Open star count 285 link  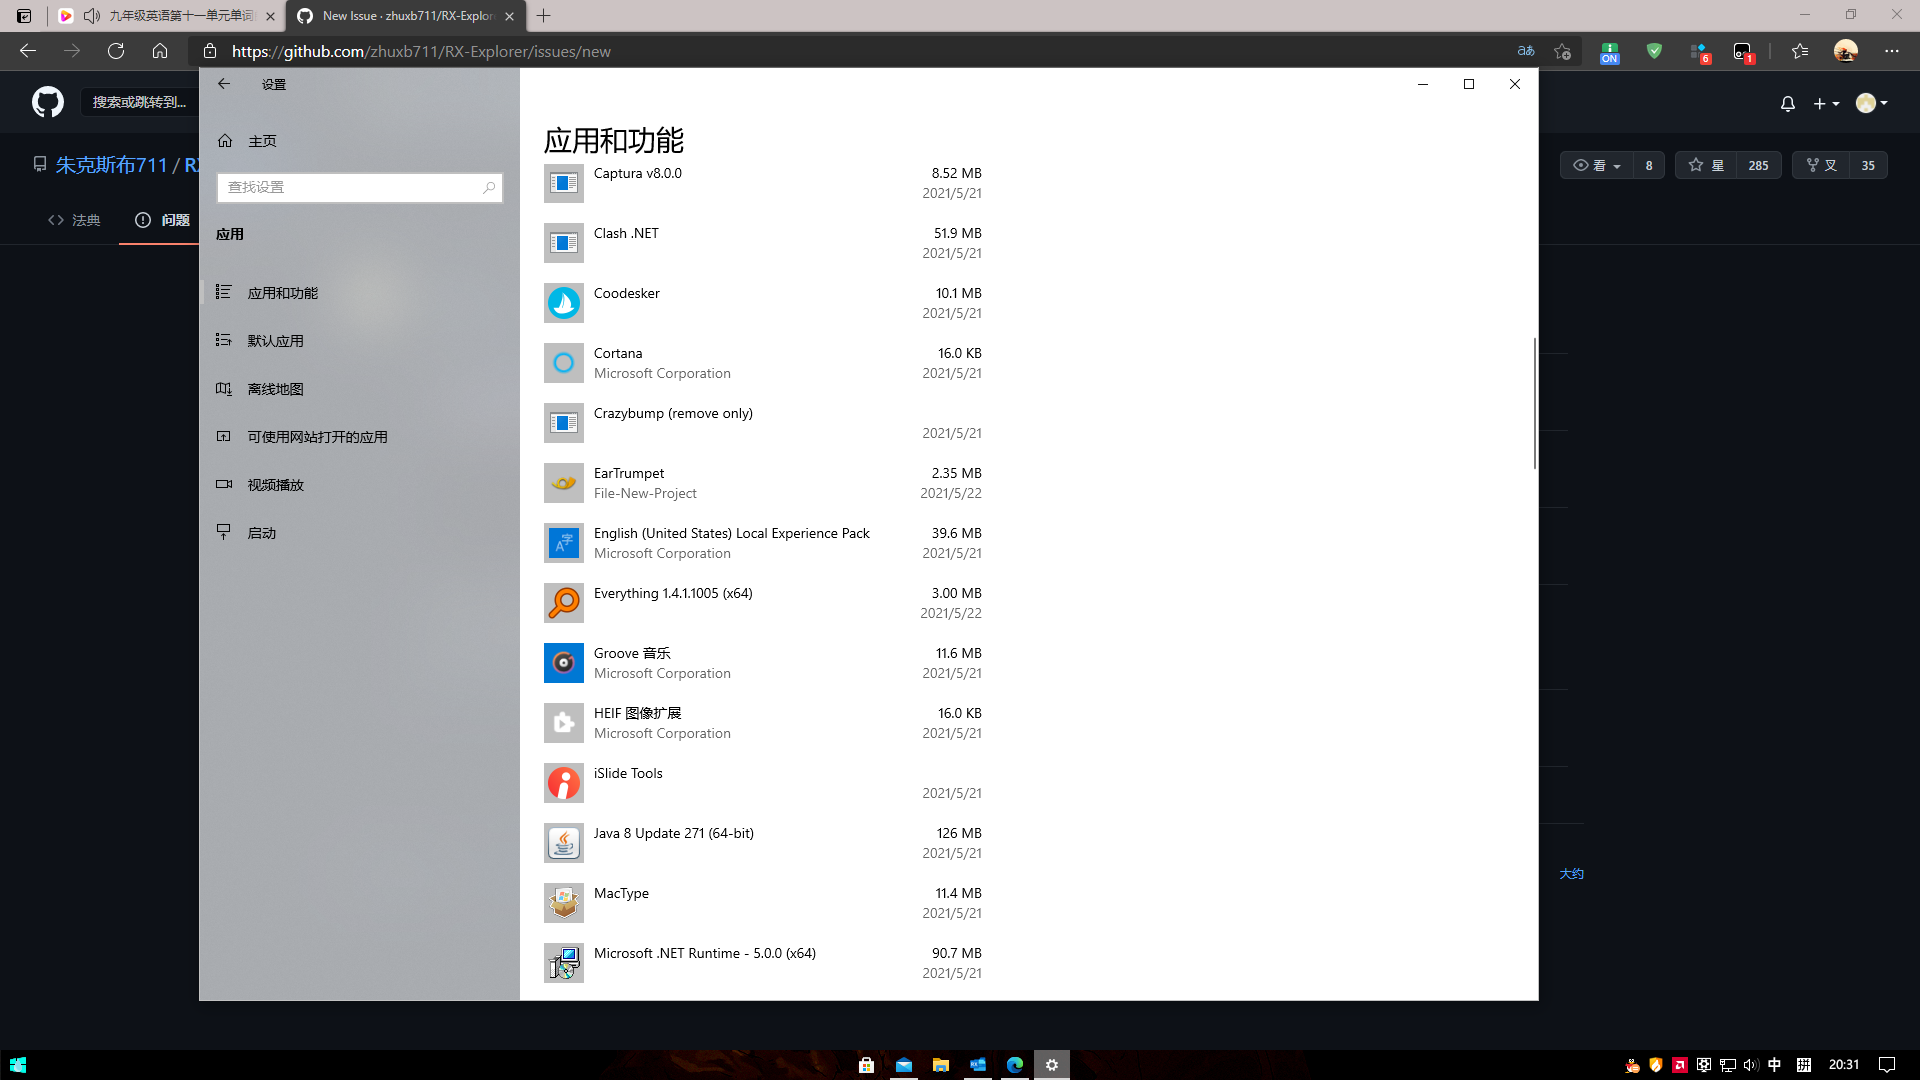(1759, 165)
